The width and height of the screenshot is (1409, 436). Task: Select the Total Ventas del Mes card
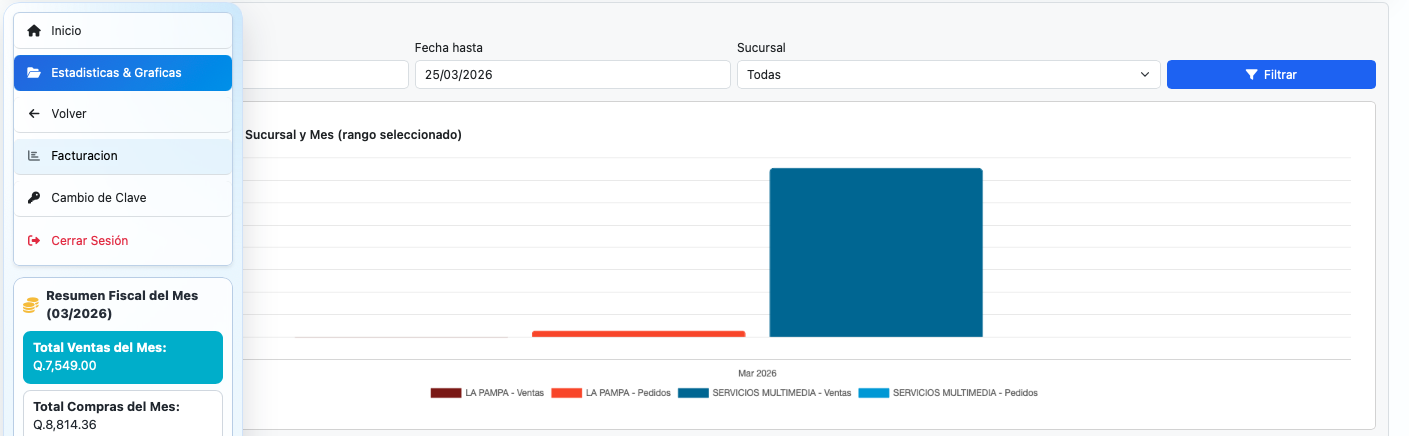point(123,357)
